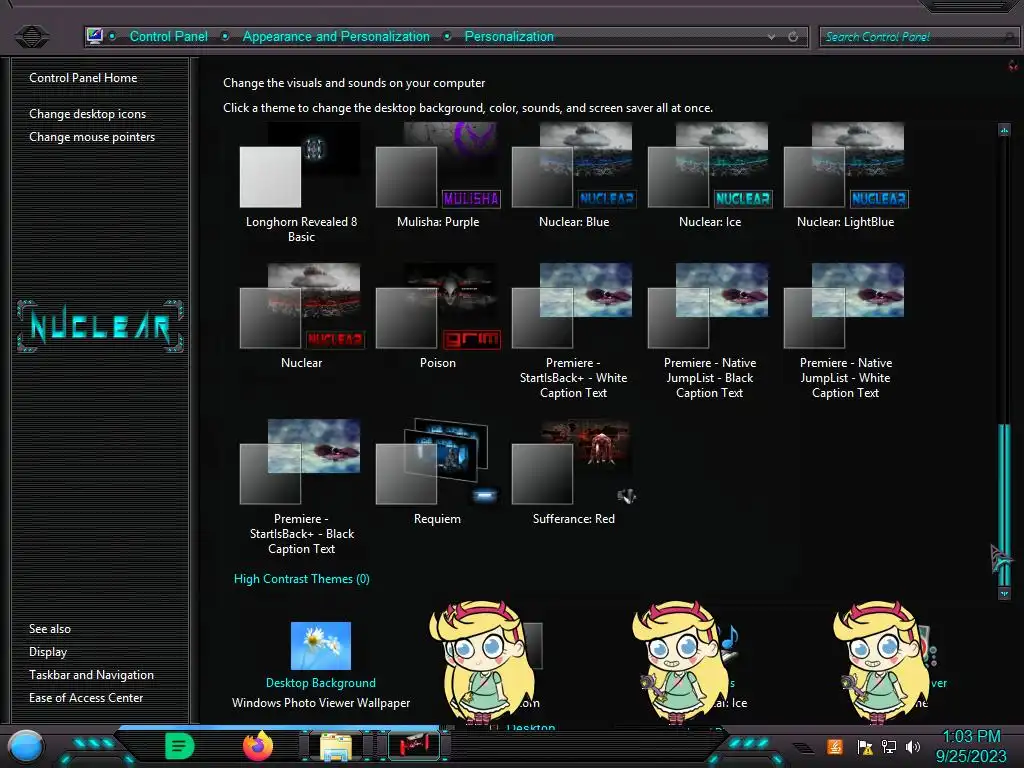Viewport: 1024px width, 768px height.
Task: Select the Longhorn Revealed 8 Basic theme
Action: [x=301, y=183]
